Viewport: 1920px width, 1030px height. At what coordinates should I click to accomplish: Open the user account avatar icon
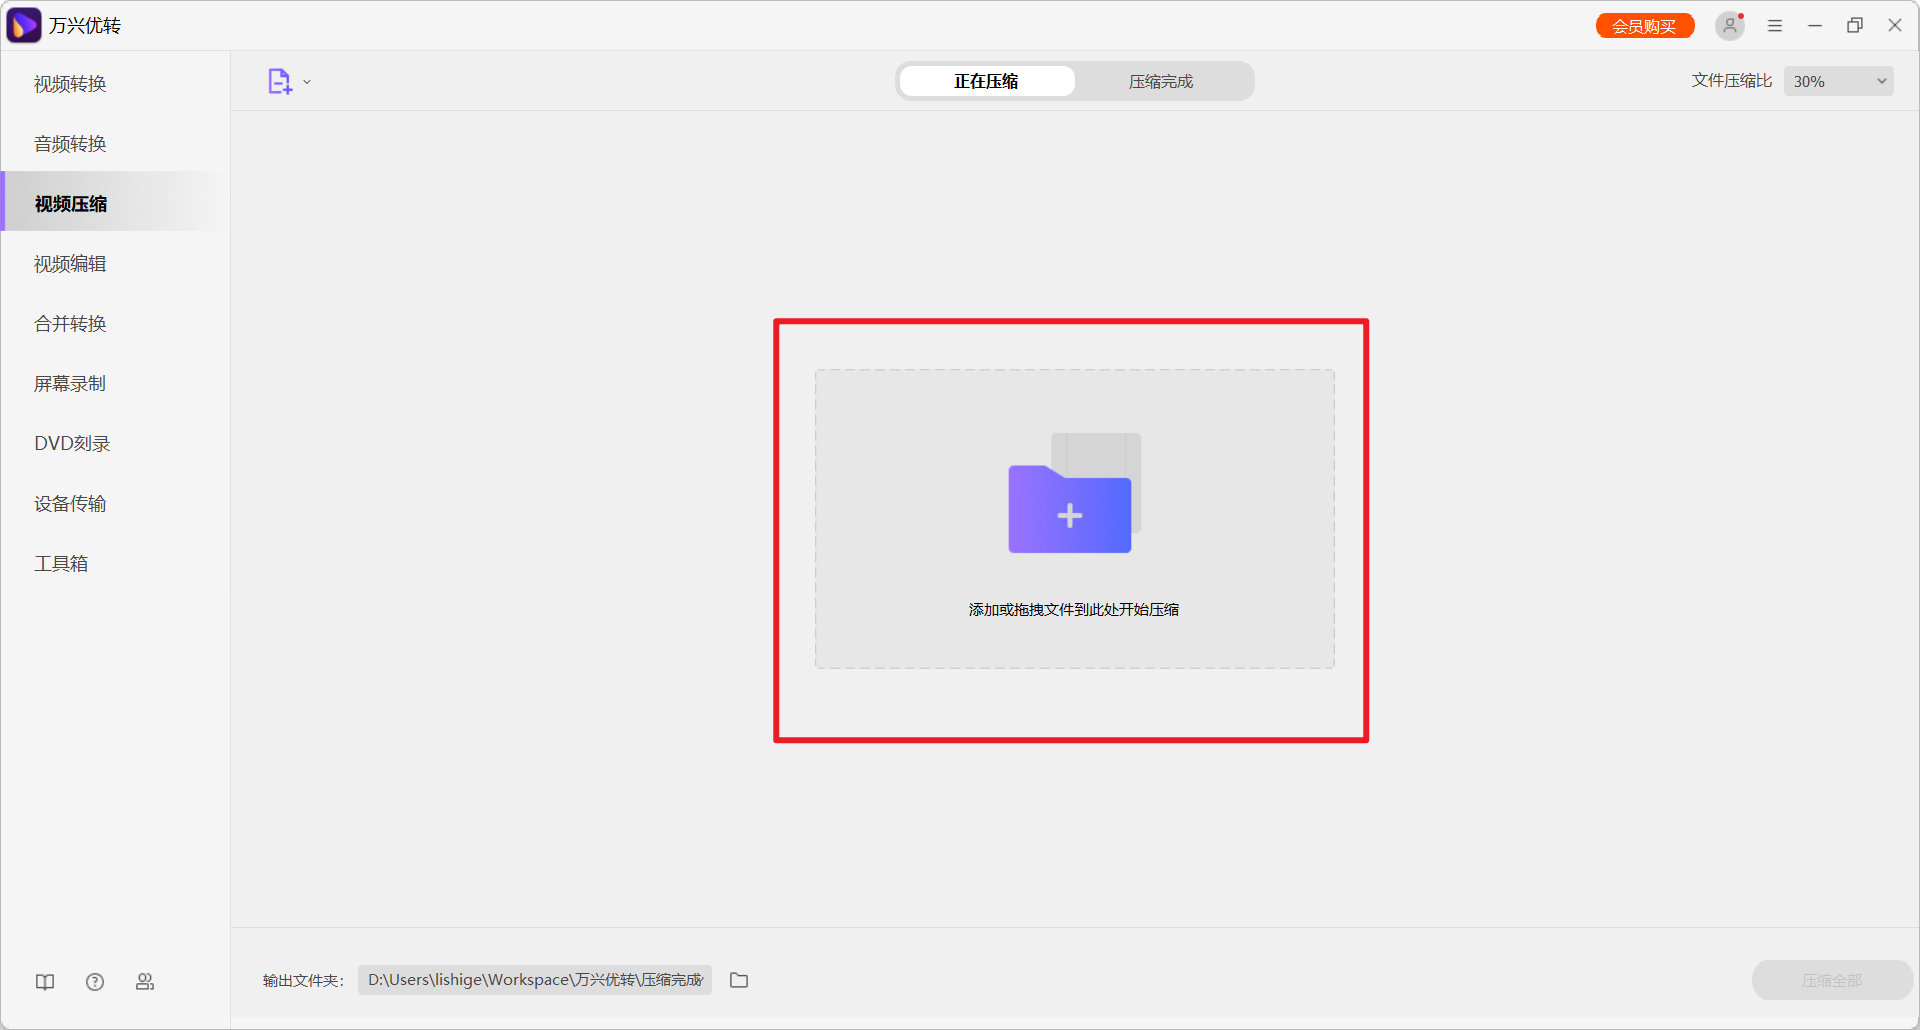pos(1729,26)
